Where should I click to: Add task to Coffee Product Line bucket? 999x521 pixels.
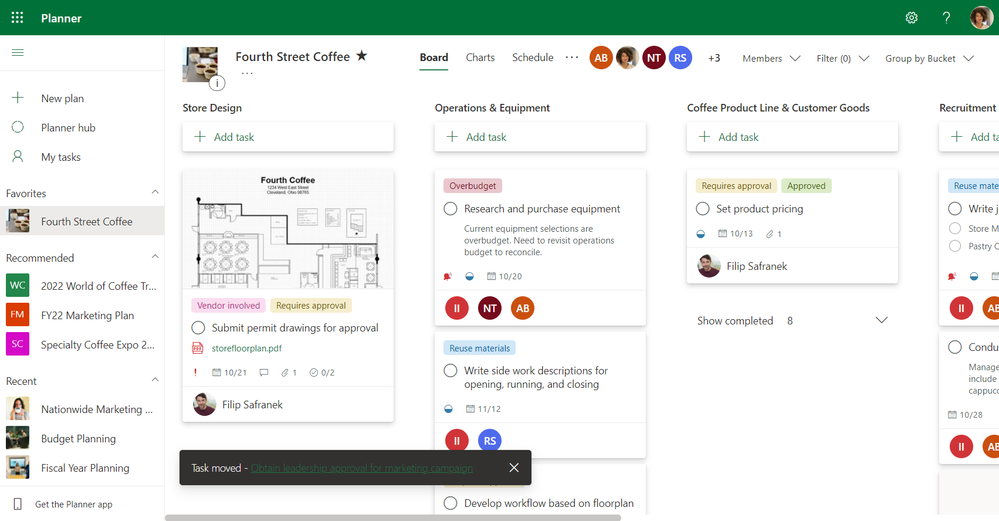[x=793, y=137]
